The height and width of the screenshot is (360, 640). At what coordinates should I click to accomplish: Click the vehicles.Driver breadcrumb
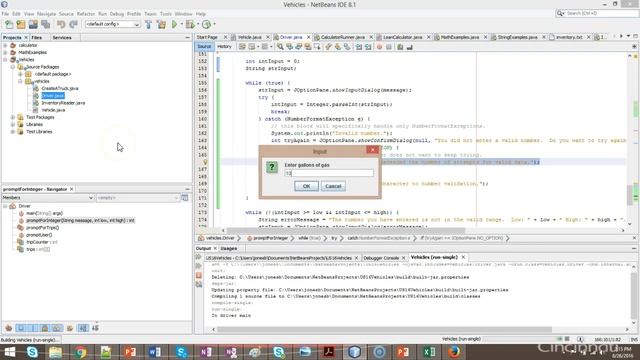pyautogui.click(x=220, y=238)
